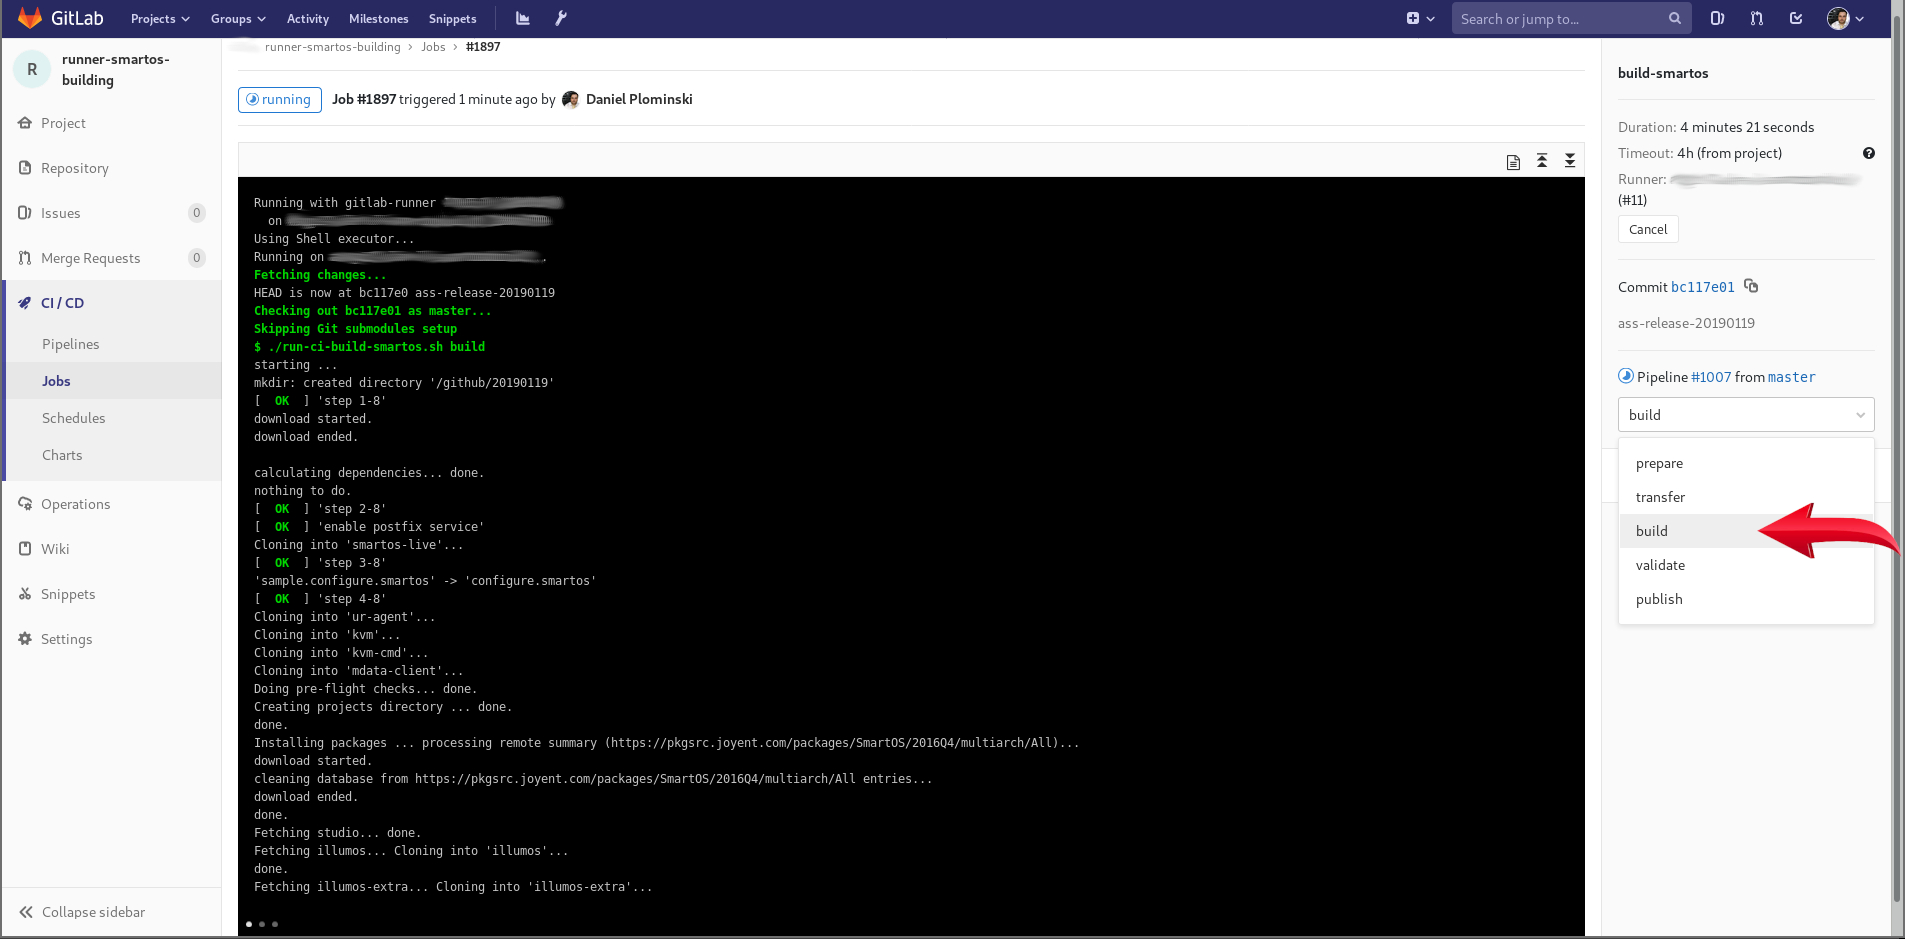Screen dimensions: 1905x939
Task: Click the Issues count badge 0
Action: [x=197, y=213]
